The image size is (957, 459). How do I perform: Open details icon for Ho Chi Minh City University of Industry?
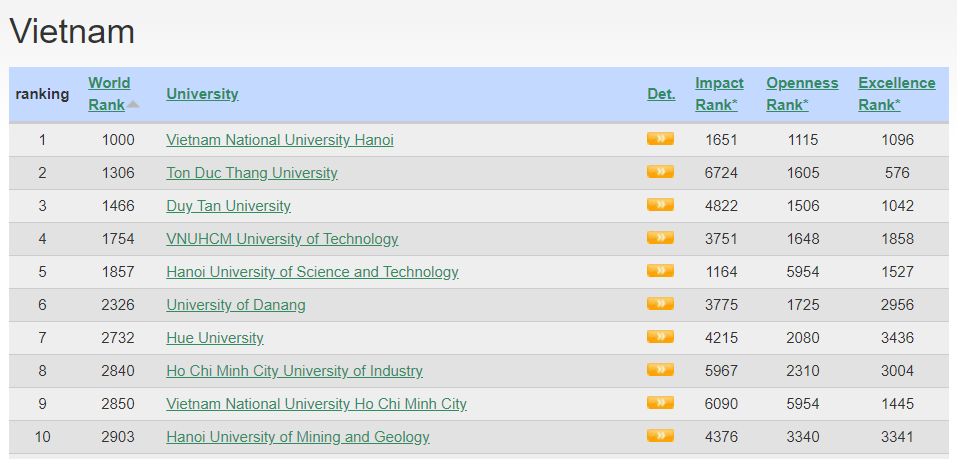point(660,369)
